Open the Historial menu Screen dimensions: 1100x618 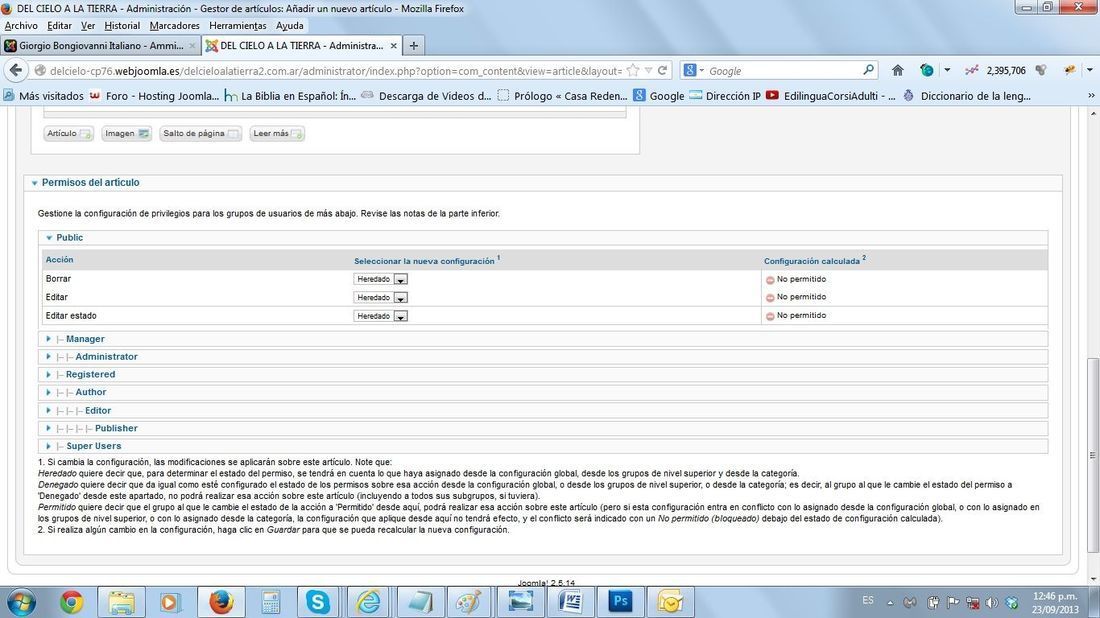(x=122, y=26)
